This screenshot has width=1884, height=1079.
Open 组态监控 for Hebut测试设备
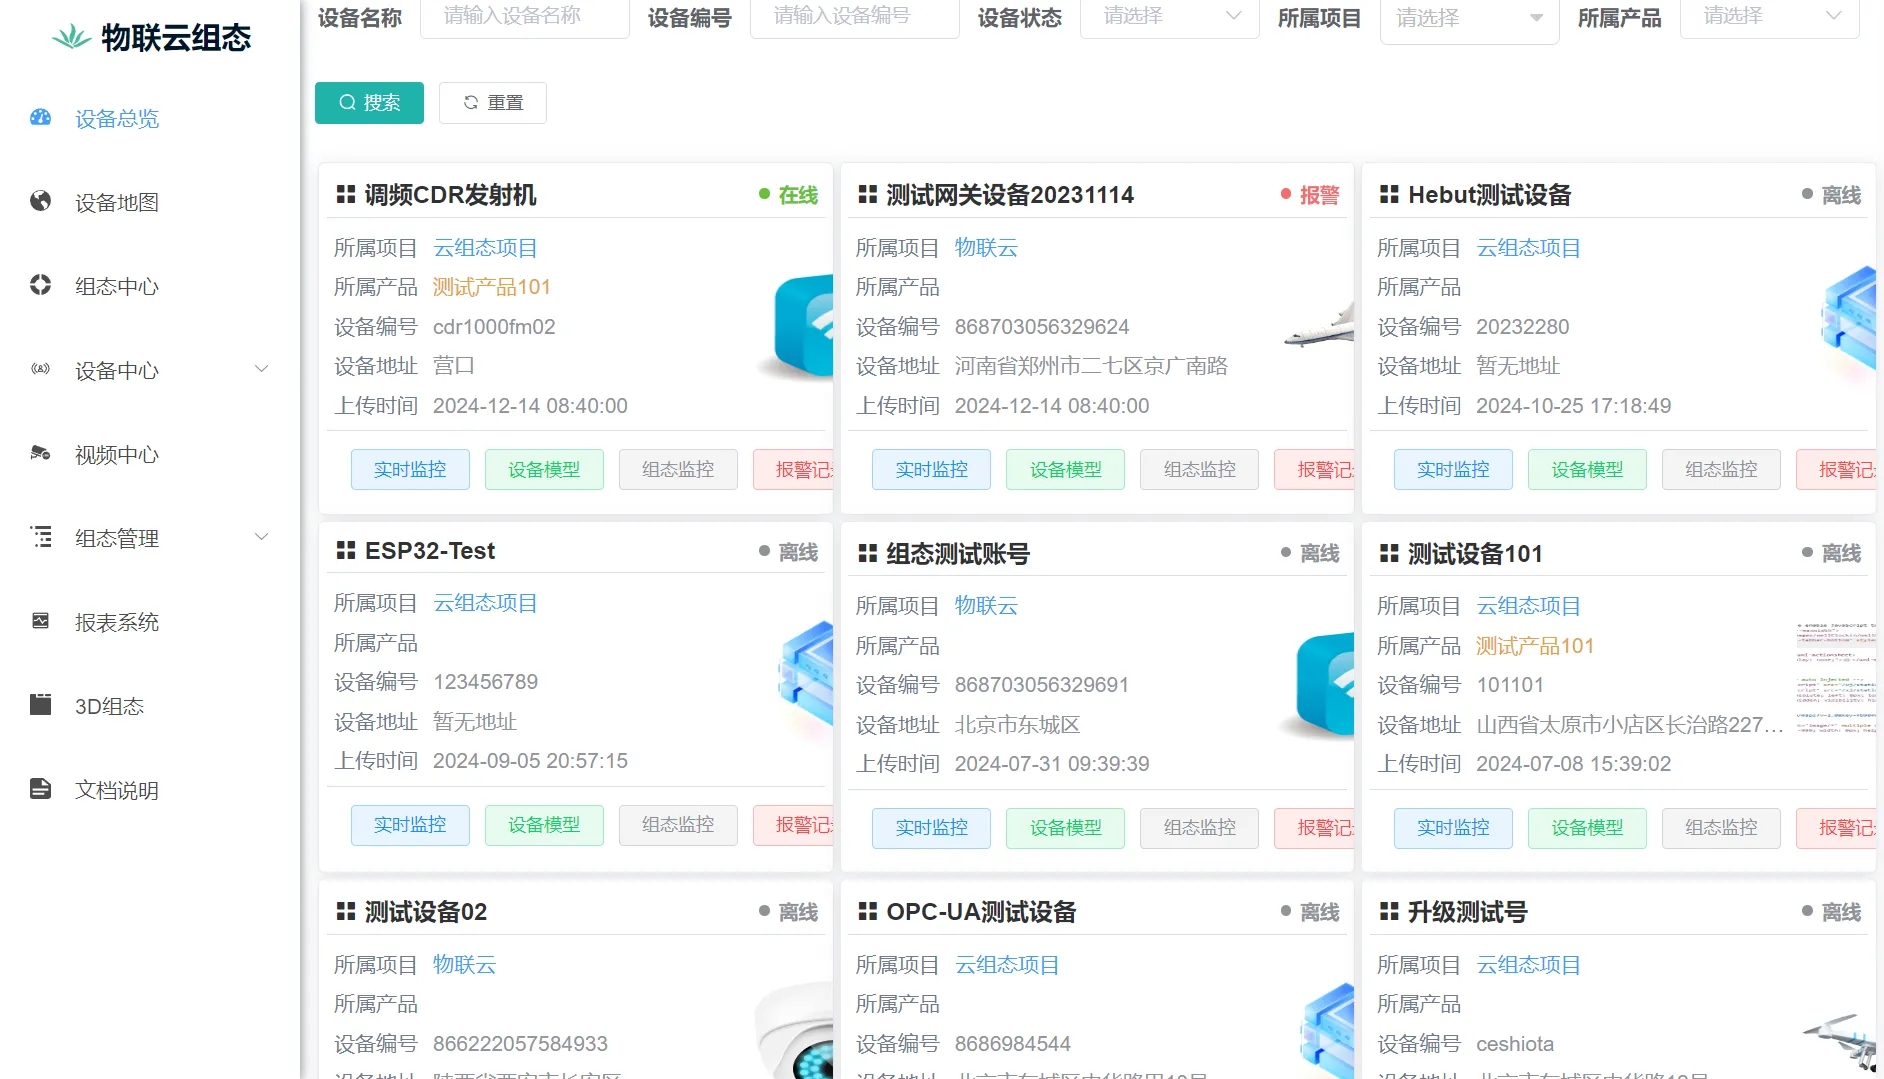(x=1721, y=469)
